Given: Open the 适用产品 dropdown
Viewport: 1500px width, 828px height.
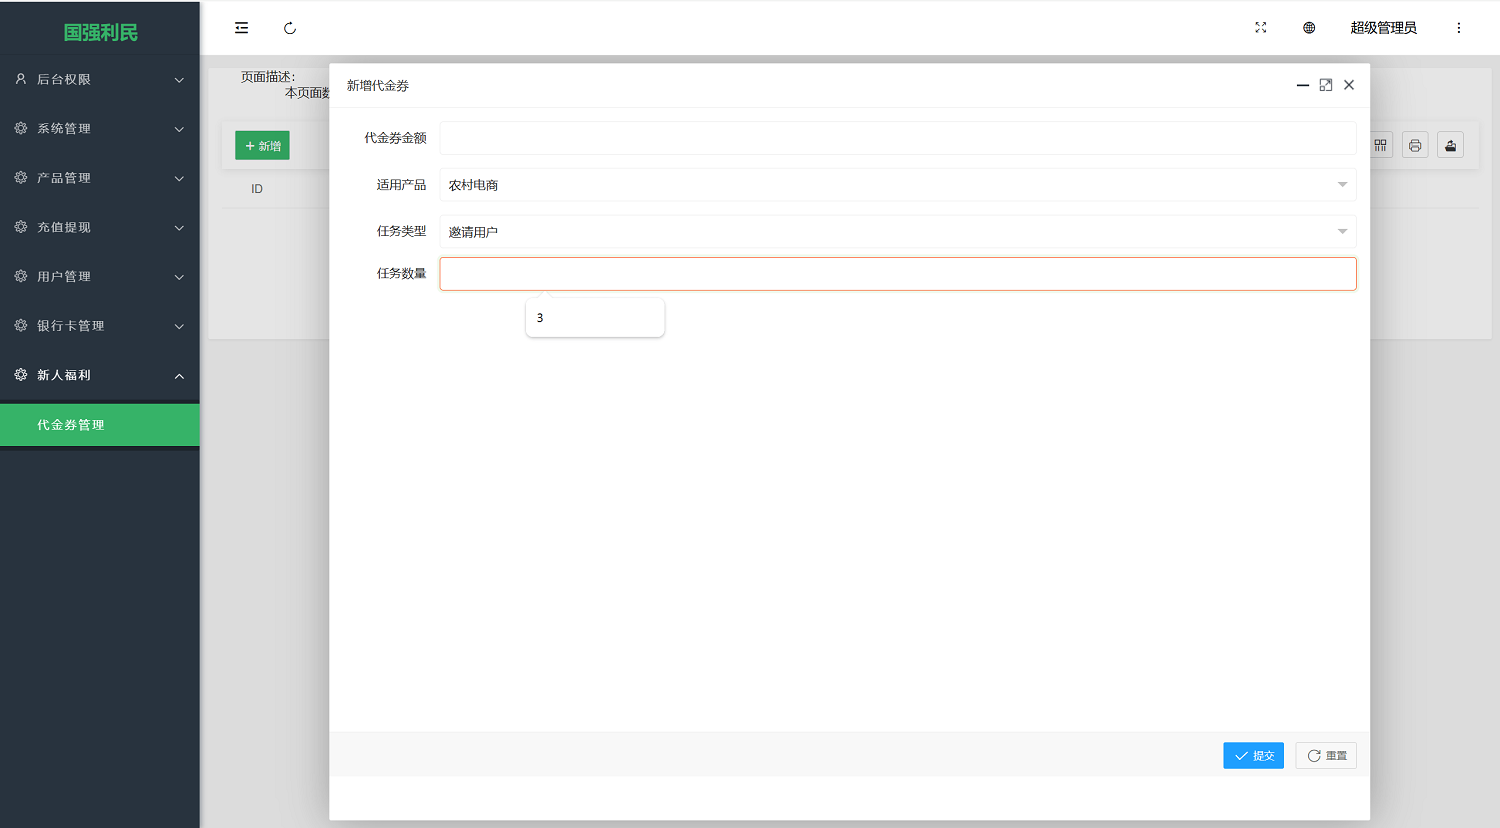Looking at the screenshot, I should (897, 185).
